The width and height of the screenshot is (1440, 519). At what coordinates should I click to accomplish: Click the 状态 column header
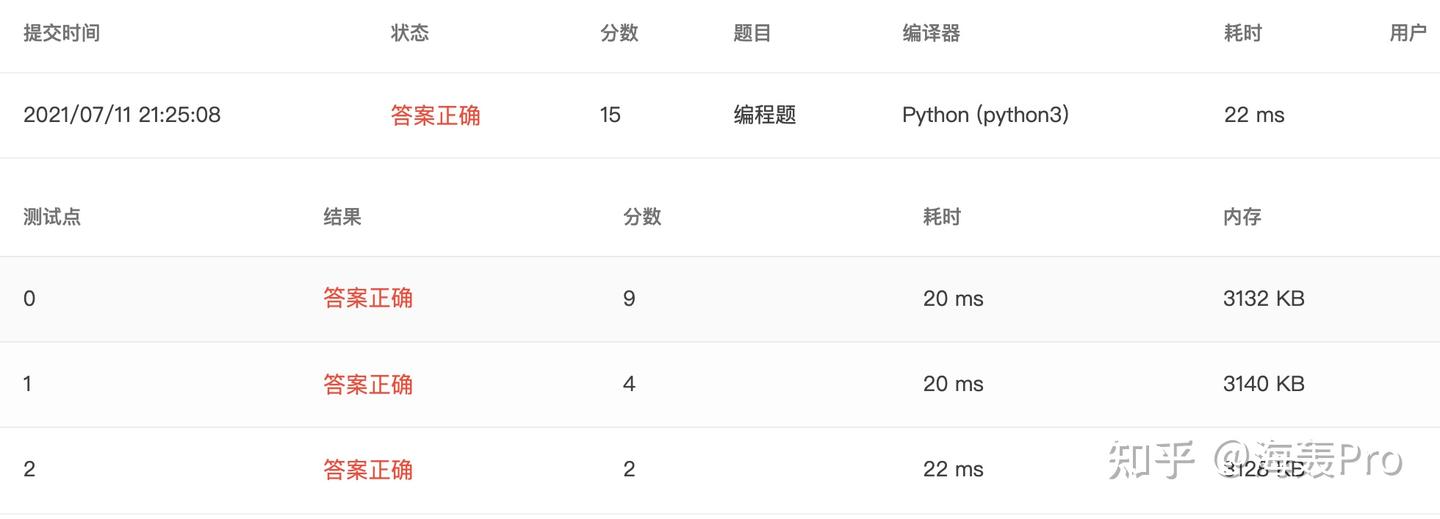pos(409,33)
